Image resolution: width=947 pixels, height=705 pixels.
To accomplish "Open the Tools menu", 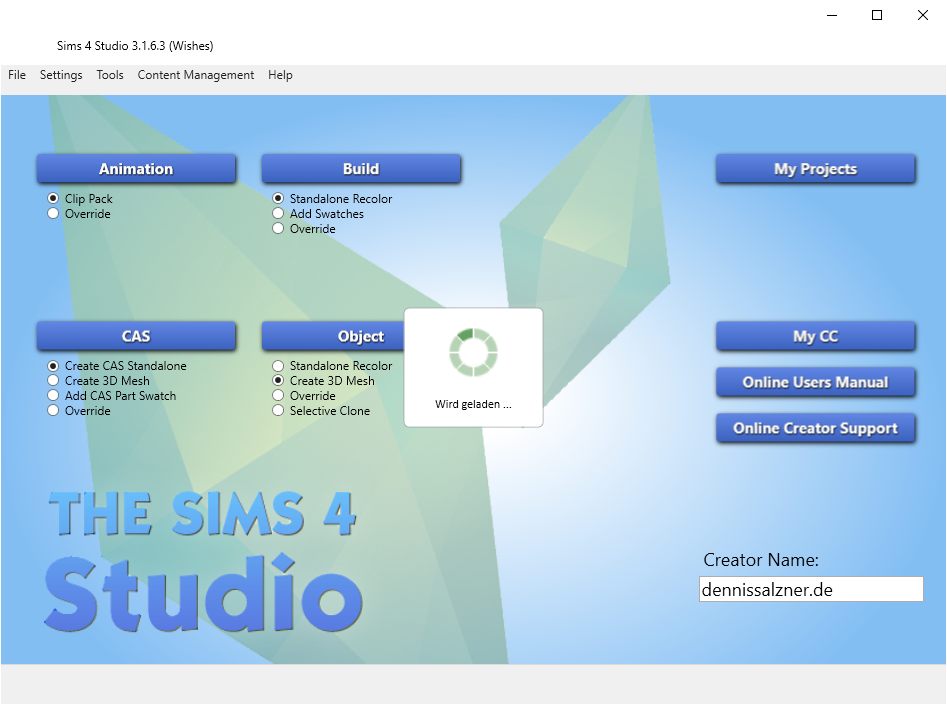I will [x=110, y=75].
